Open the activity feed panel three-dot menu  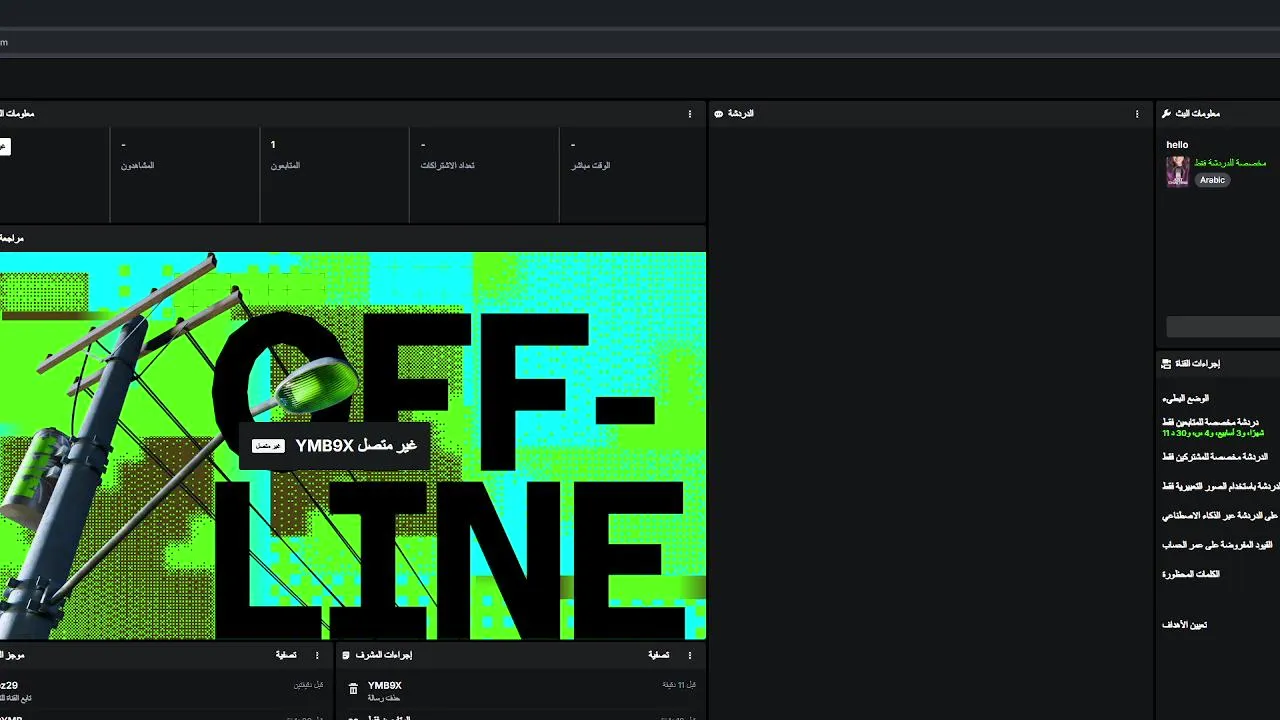coord(317,655)
